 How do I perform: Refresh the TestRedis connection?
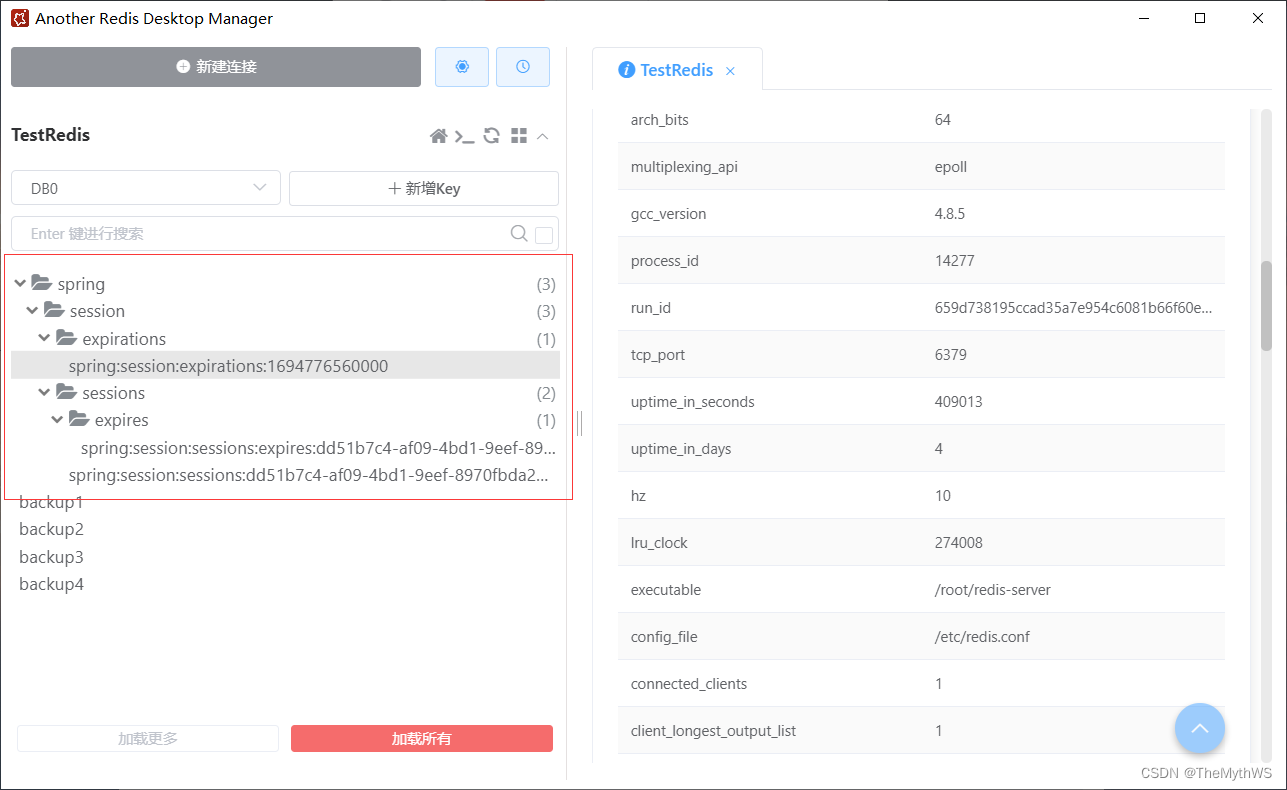coord(491,136)
